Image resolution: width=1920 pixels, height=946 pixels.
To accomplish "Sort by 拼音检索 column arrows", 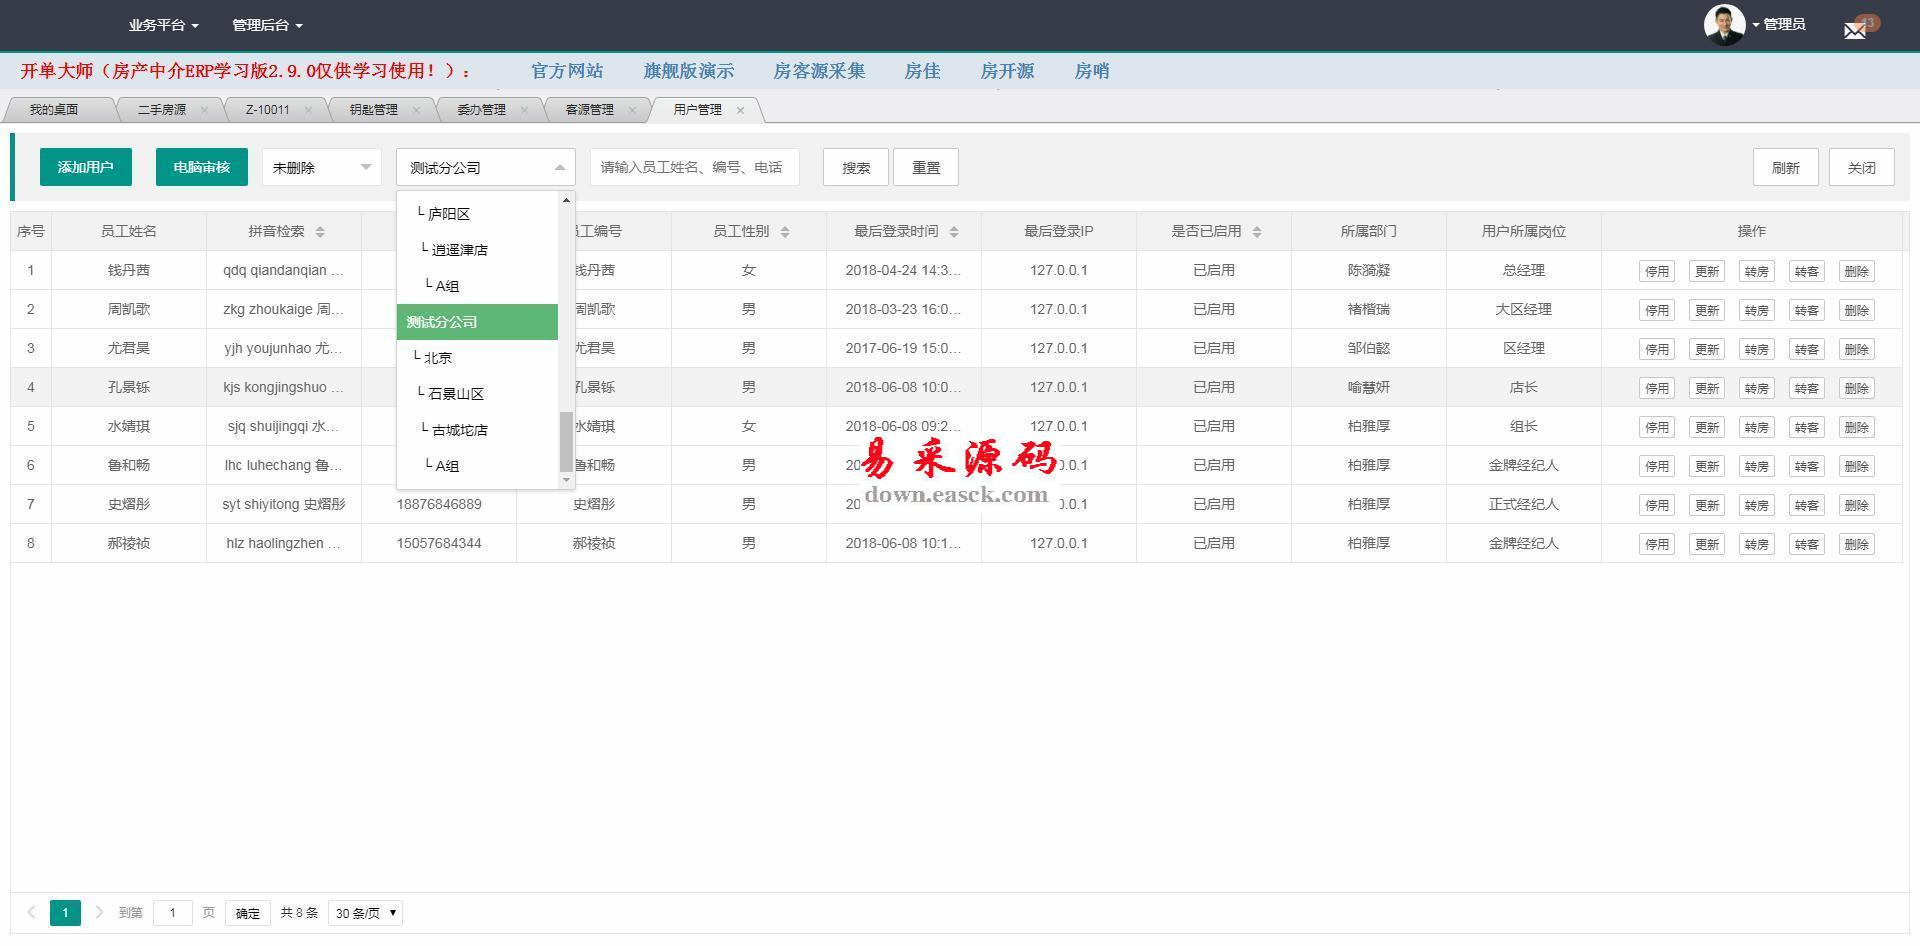I will pos(320,232).
